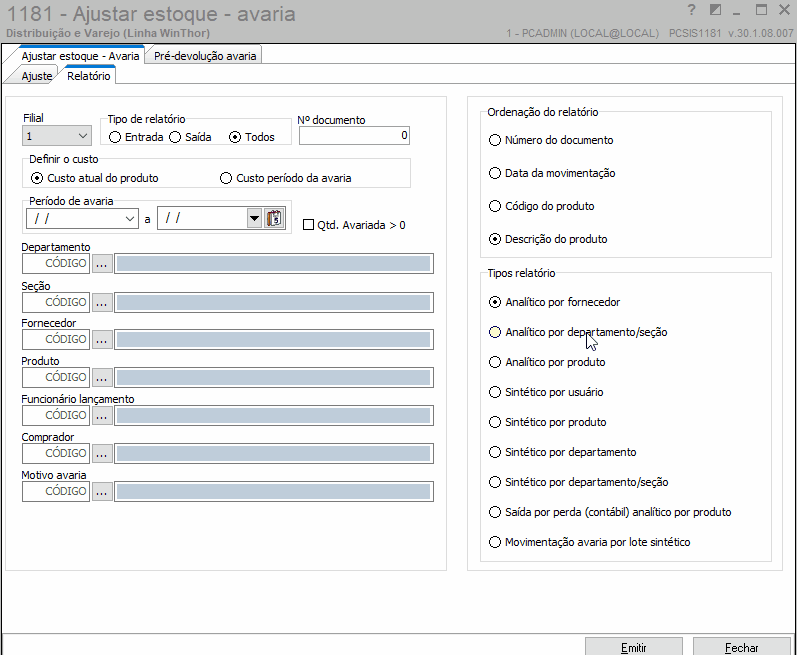Open Comprador lookup ellipsis button
This screenshot has height=655, width=797.
click(102, 453)
